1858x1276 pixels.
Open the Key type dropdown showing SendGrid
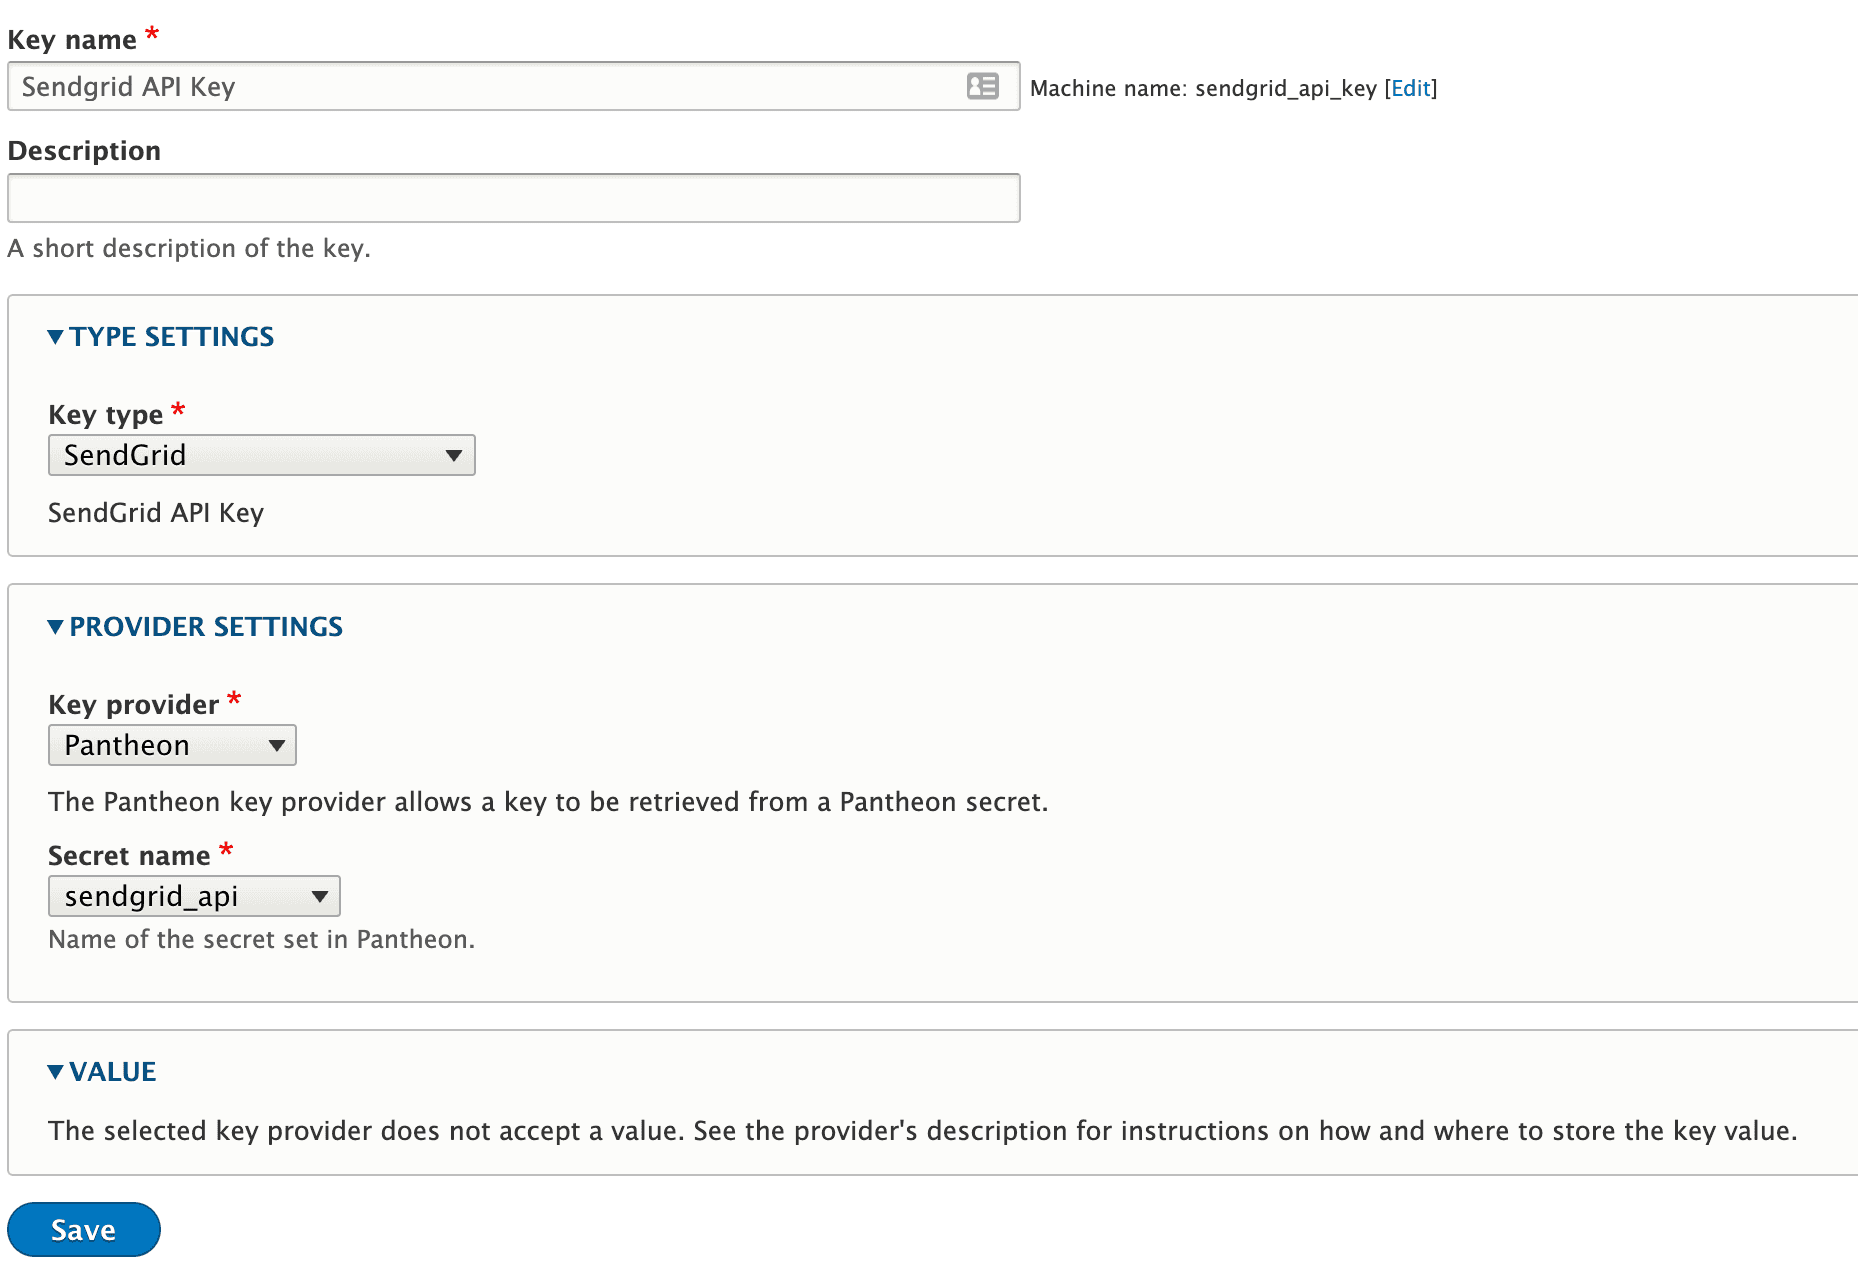(x=261, y=455)
